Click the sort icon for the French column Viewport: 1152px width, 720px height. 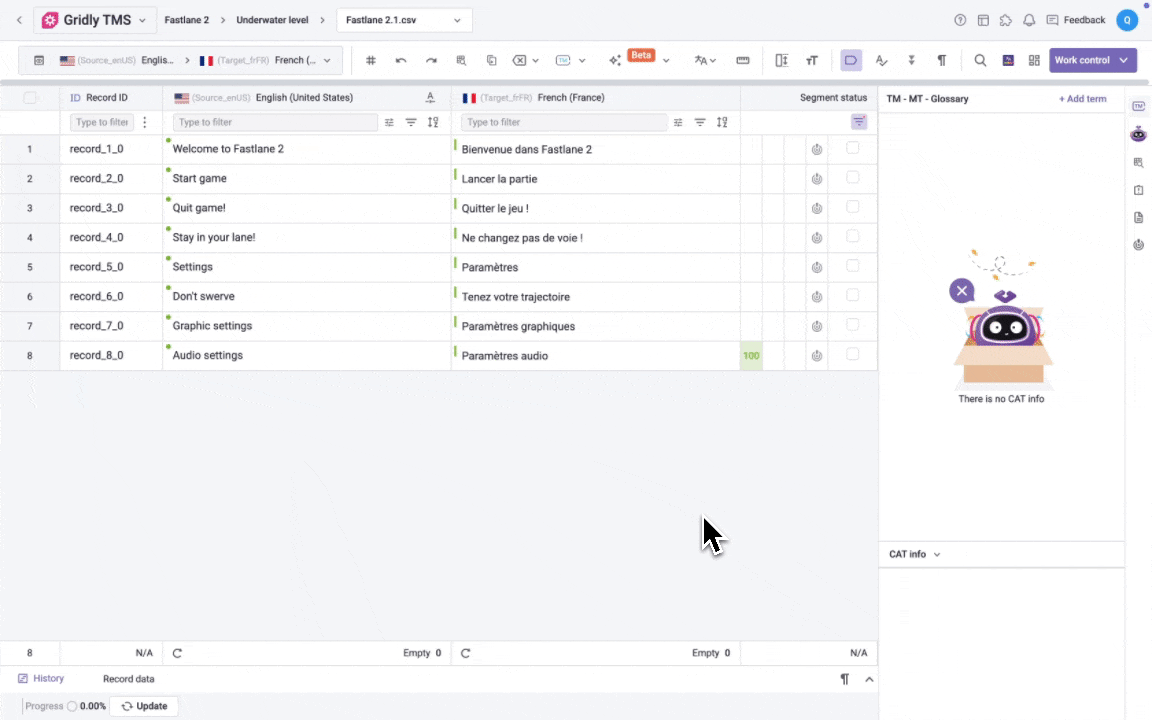[x=722, y=122]
